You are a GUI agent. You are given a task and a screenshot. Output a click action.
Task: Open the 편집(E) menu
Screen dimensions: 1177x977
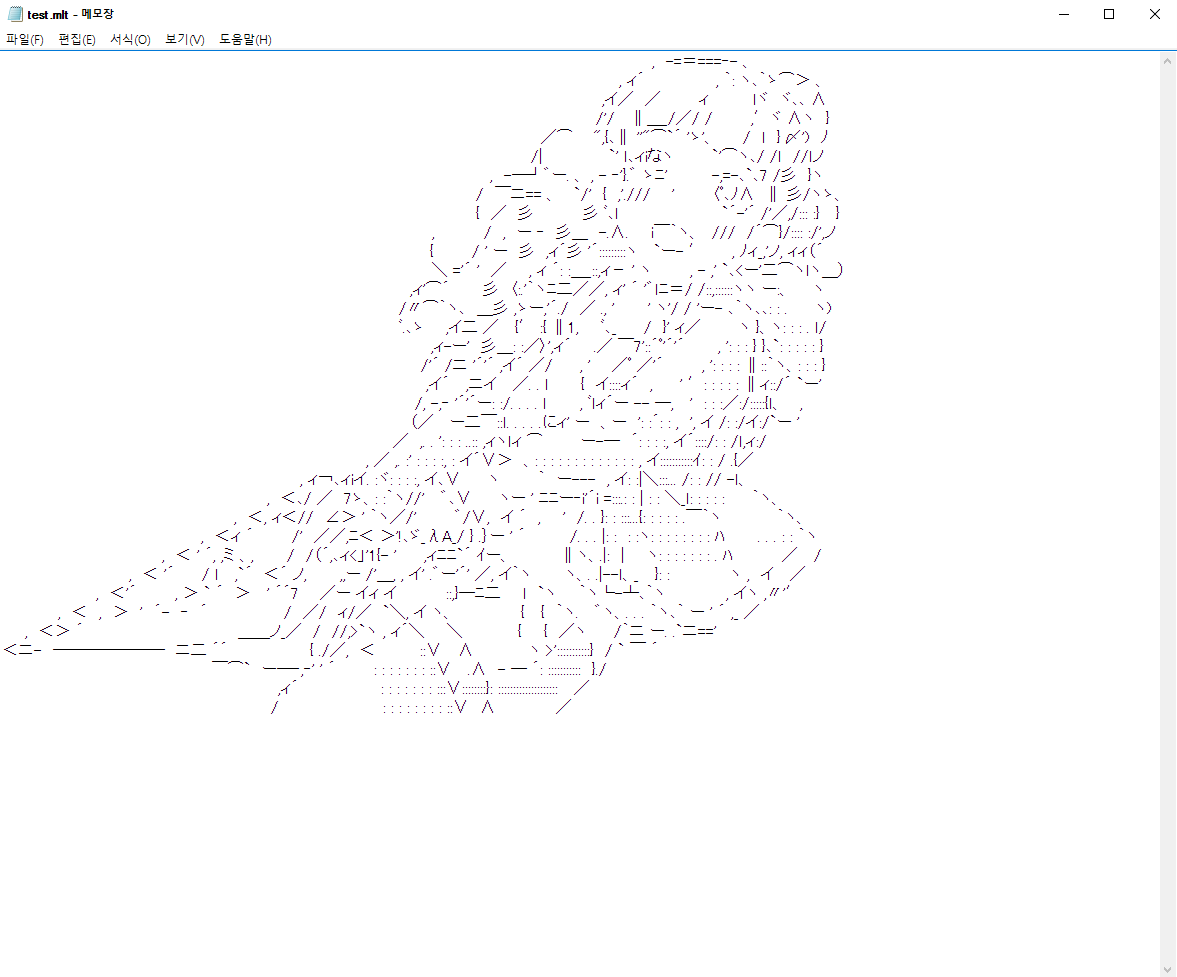pos(77,39)
